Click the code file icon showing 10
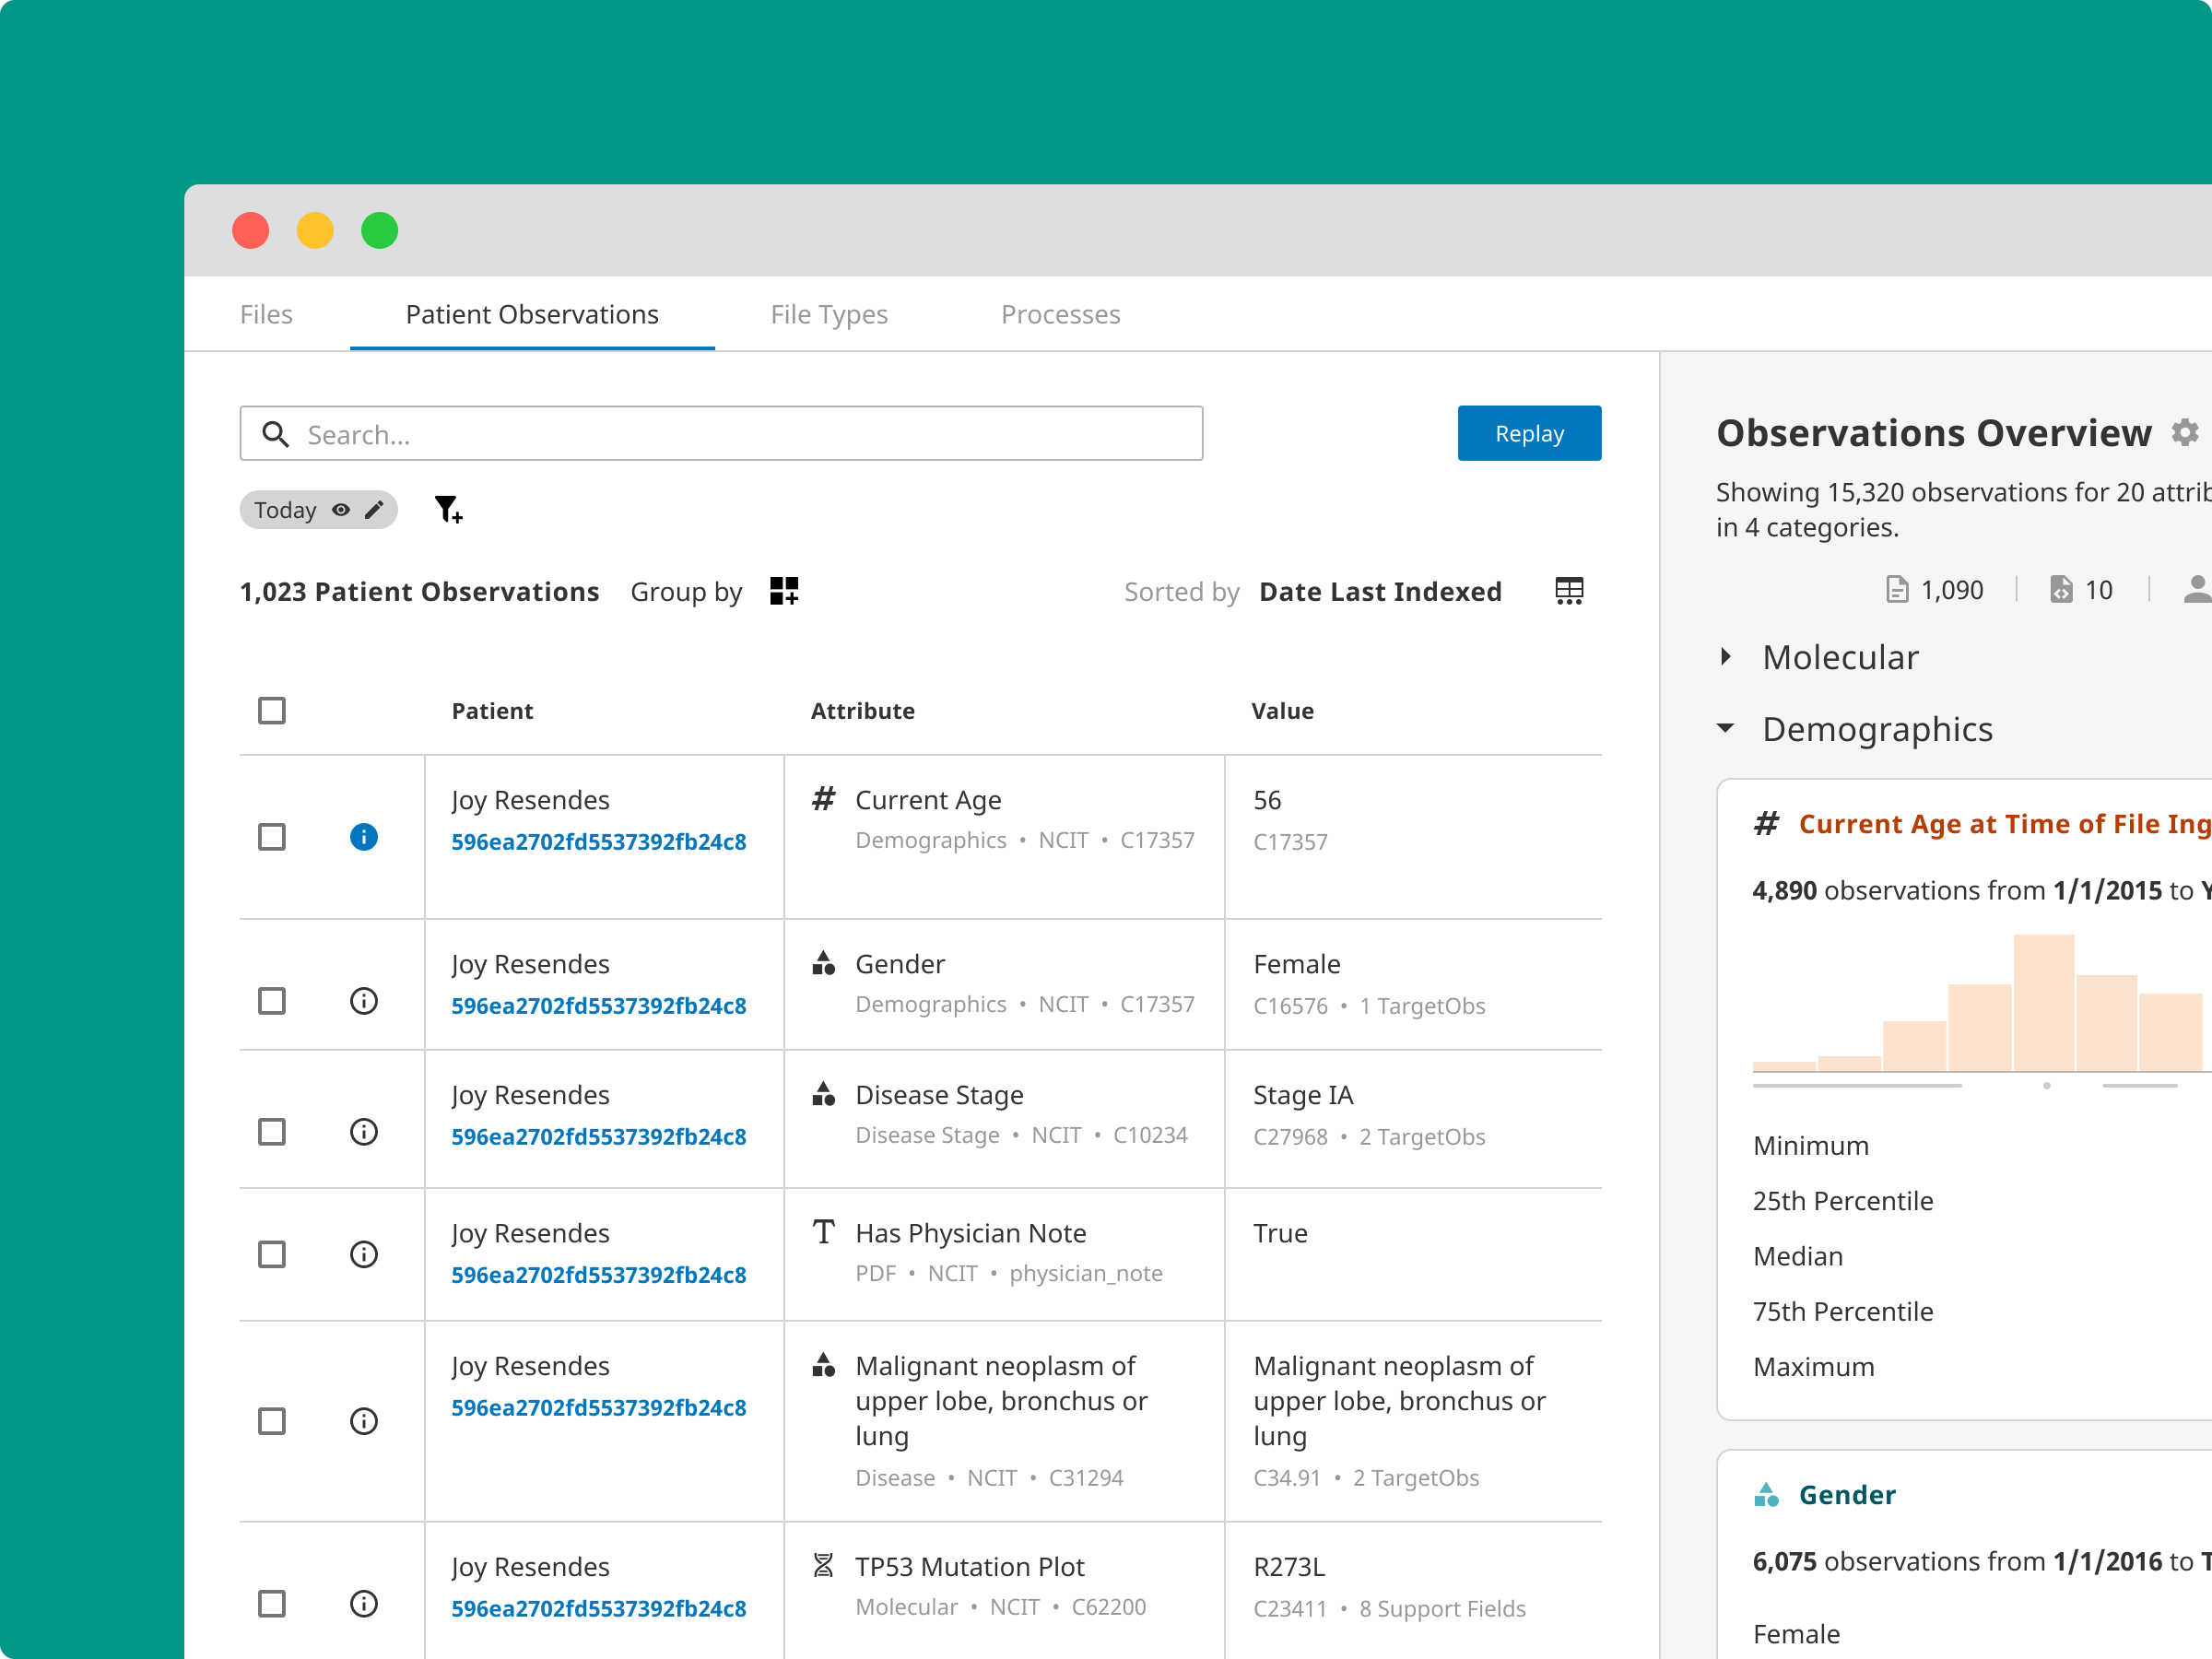 click(2061, 590)
